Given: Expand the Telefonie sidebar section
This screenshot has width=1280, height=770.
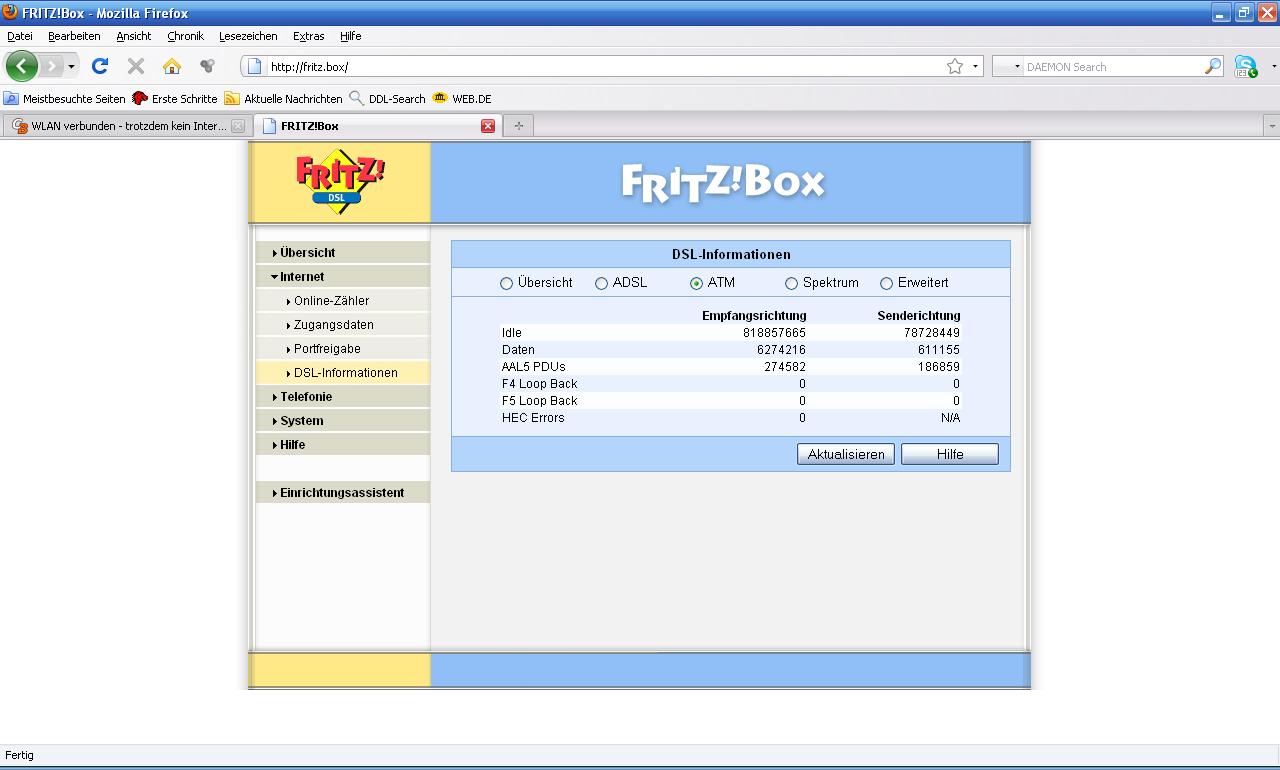Looking at the screenshot, I should pyautogui.click(x=343, y=397).
